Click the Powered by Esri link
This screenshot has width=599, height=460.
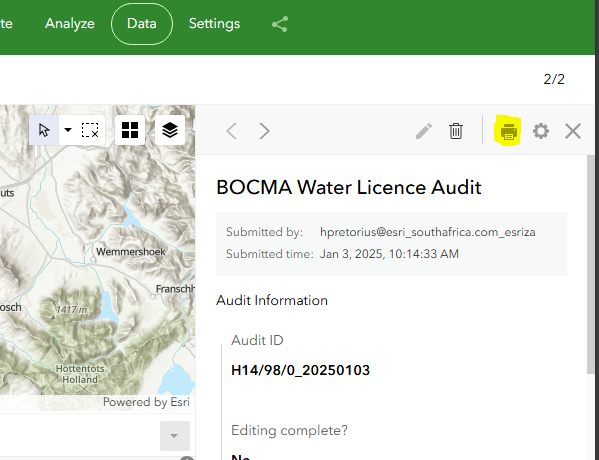pos(146,402)
